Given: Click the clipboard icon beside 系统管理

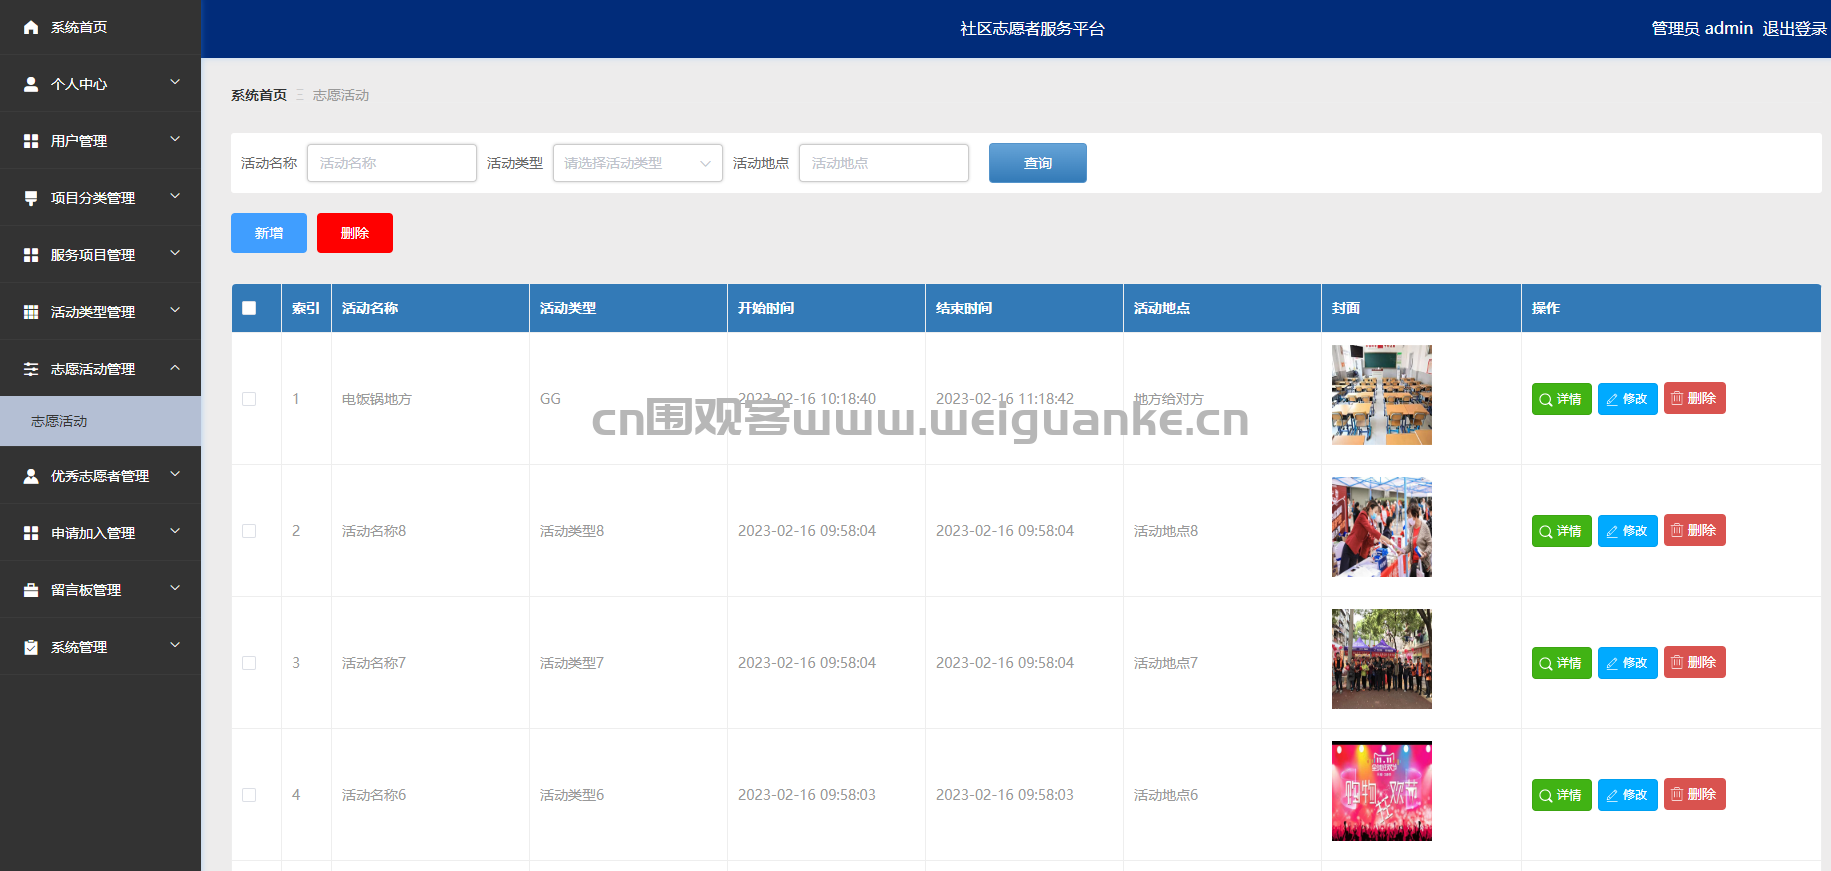Looking at the screenshot, I should [x=31, y=647].
